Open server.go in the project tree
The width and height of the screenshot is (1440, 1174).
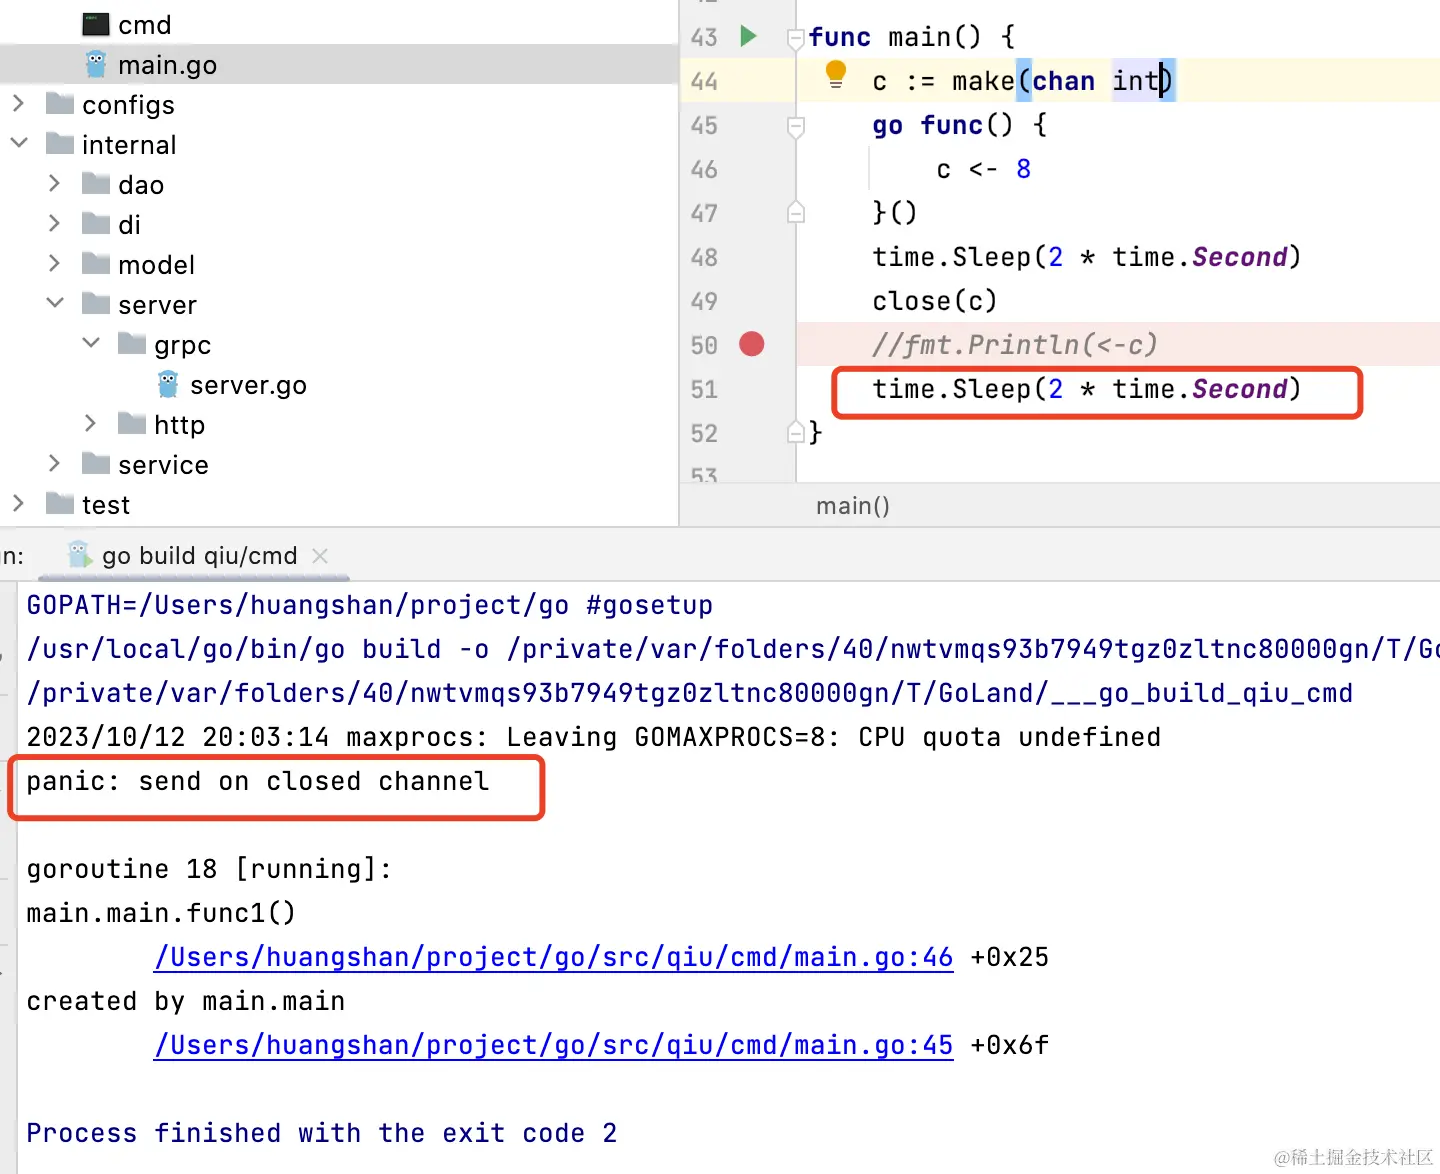click(248, 385)
